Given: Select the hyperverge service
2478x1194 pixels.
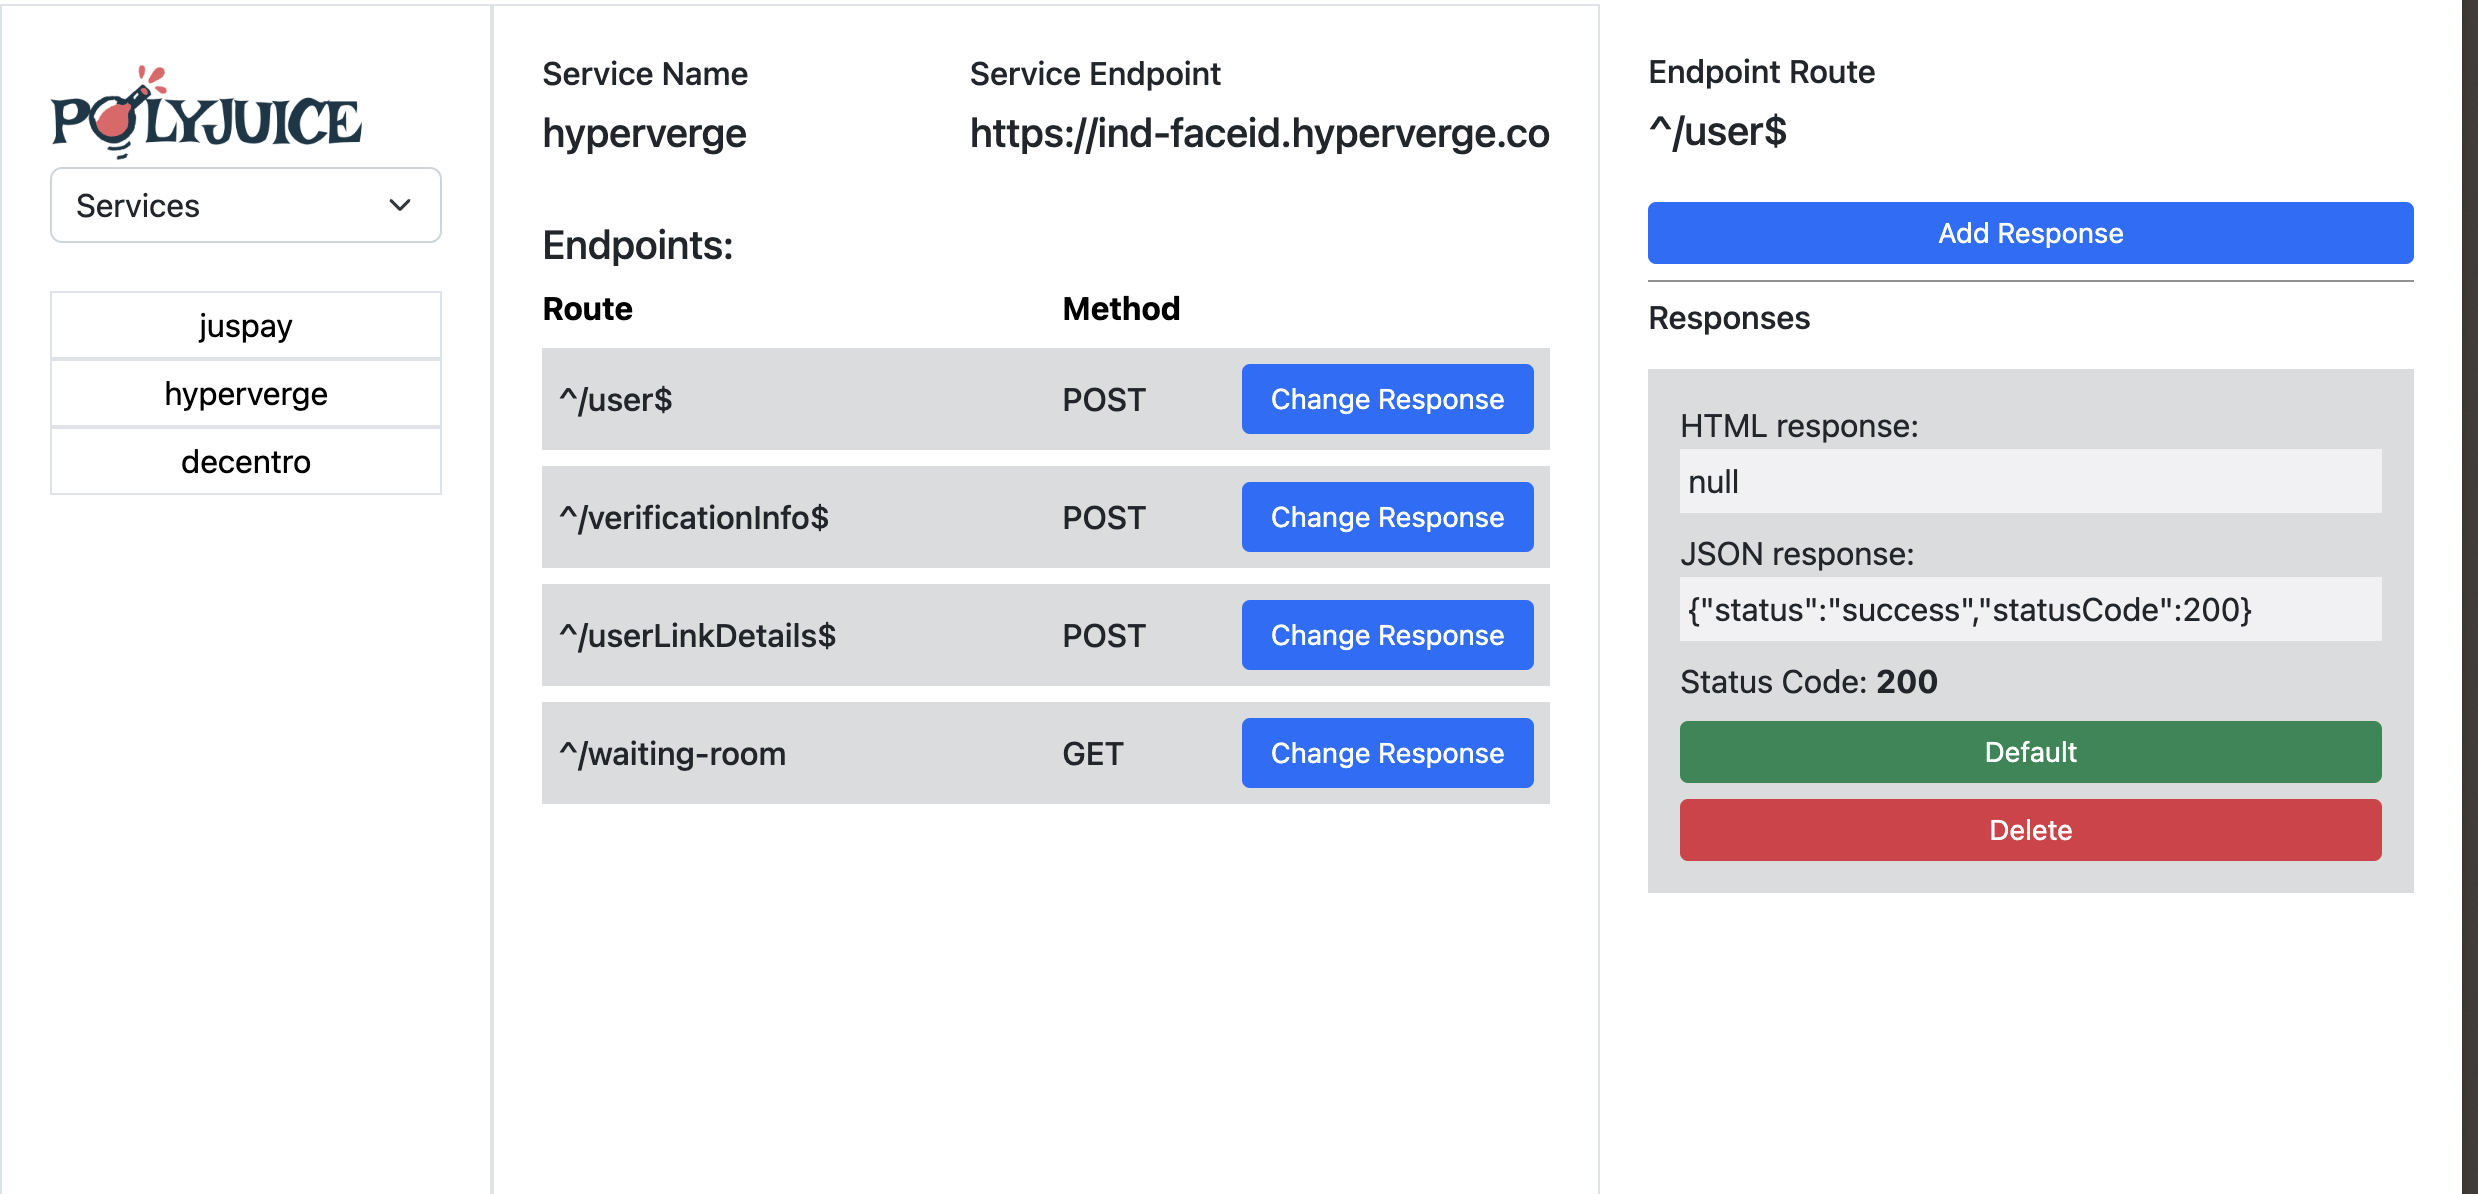Looking at the screenshot, I should click(246, 393).
